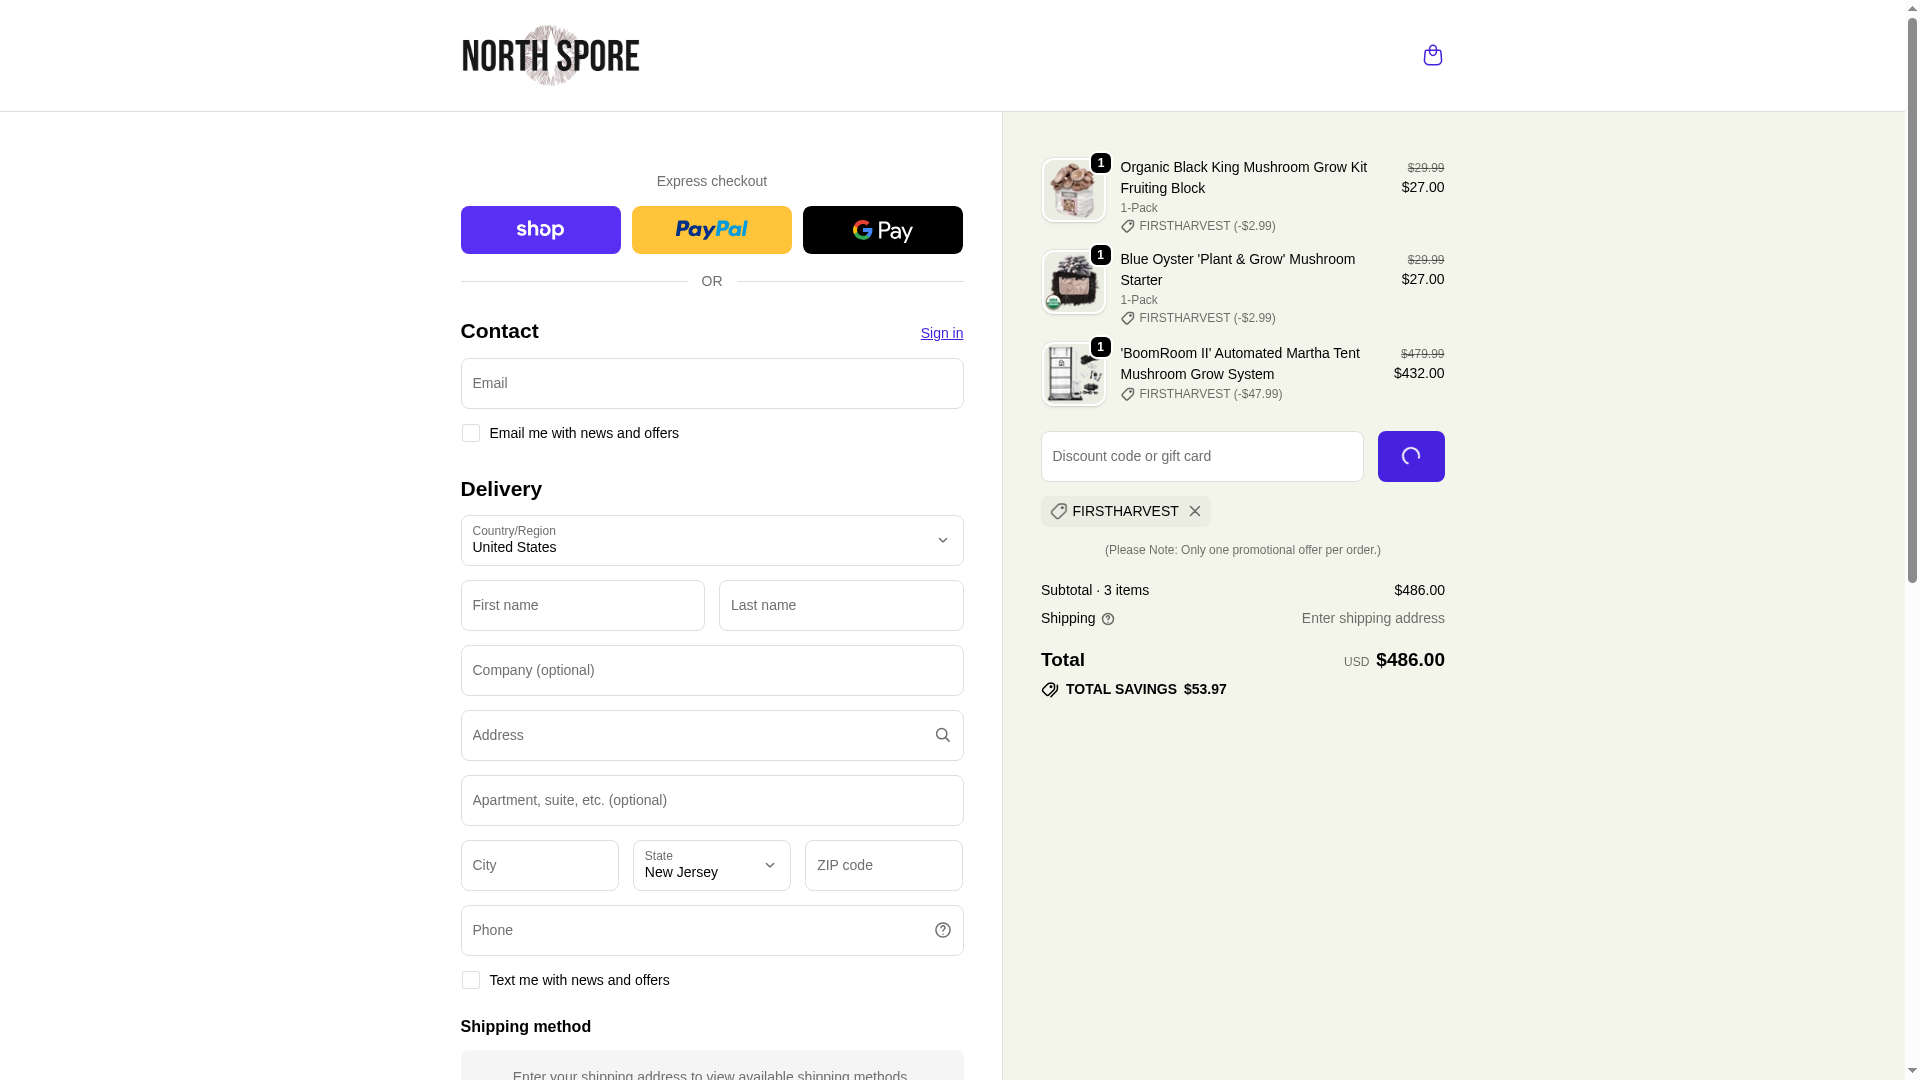Screen dimensions: 1920x1080
Task: Click the Black King Mushroom Grow Kit thumbnail
Action: tap(1073, 190)
